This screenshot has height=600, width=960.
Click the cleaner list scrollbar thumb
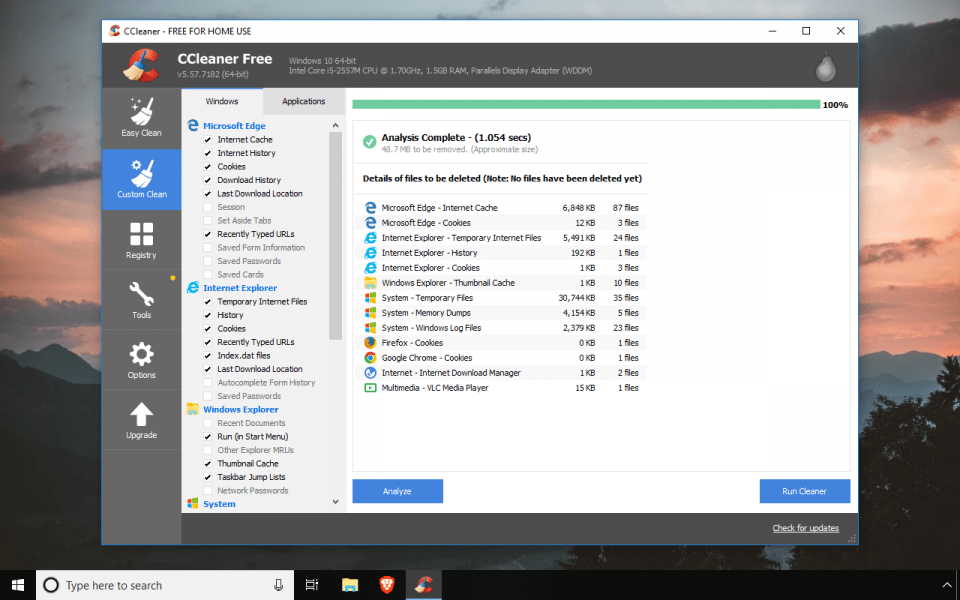336,236
